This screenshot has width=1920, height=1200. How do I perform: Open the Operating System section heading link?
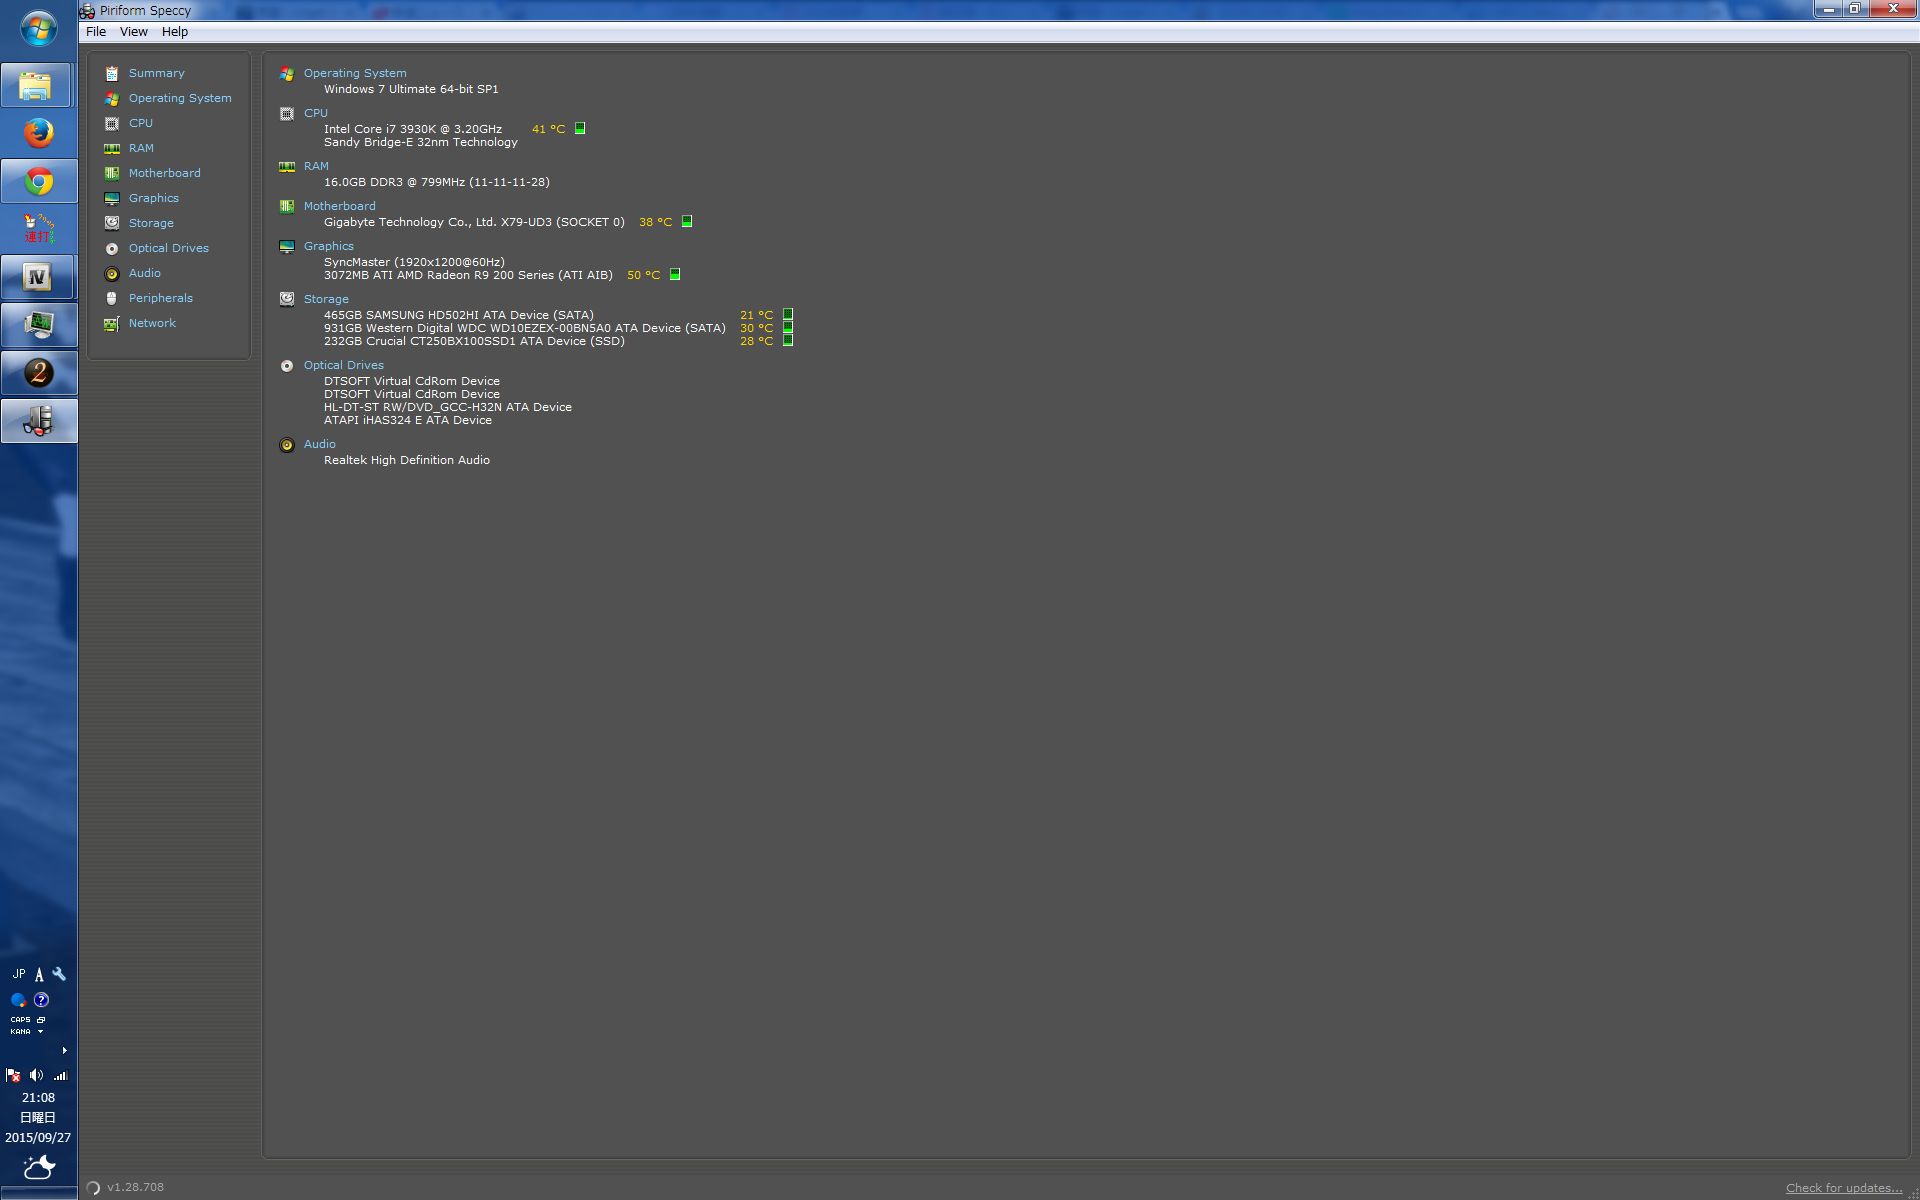(355, 73)
